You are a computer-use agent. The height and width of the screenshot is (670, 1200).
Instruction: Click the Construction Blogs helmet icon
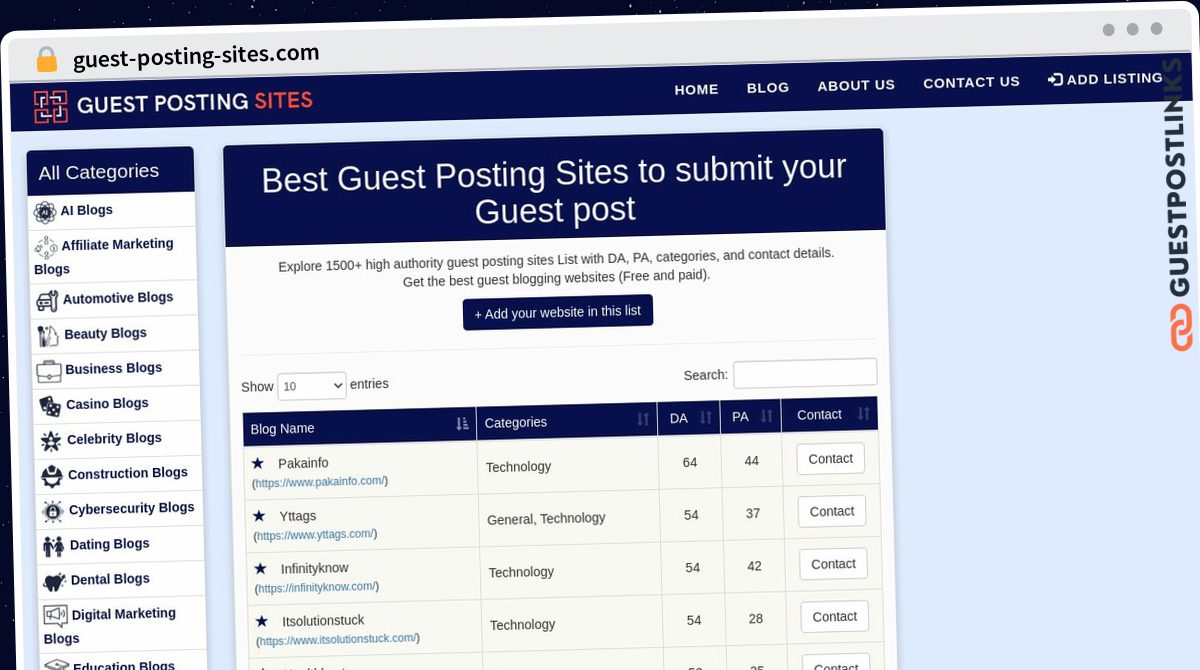(x=52, y=476)
